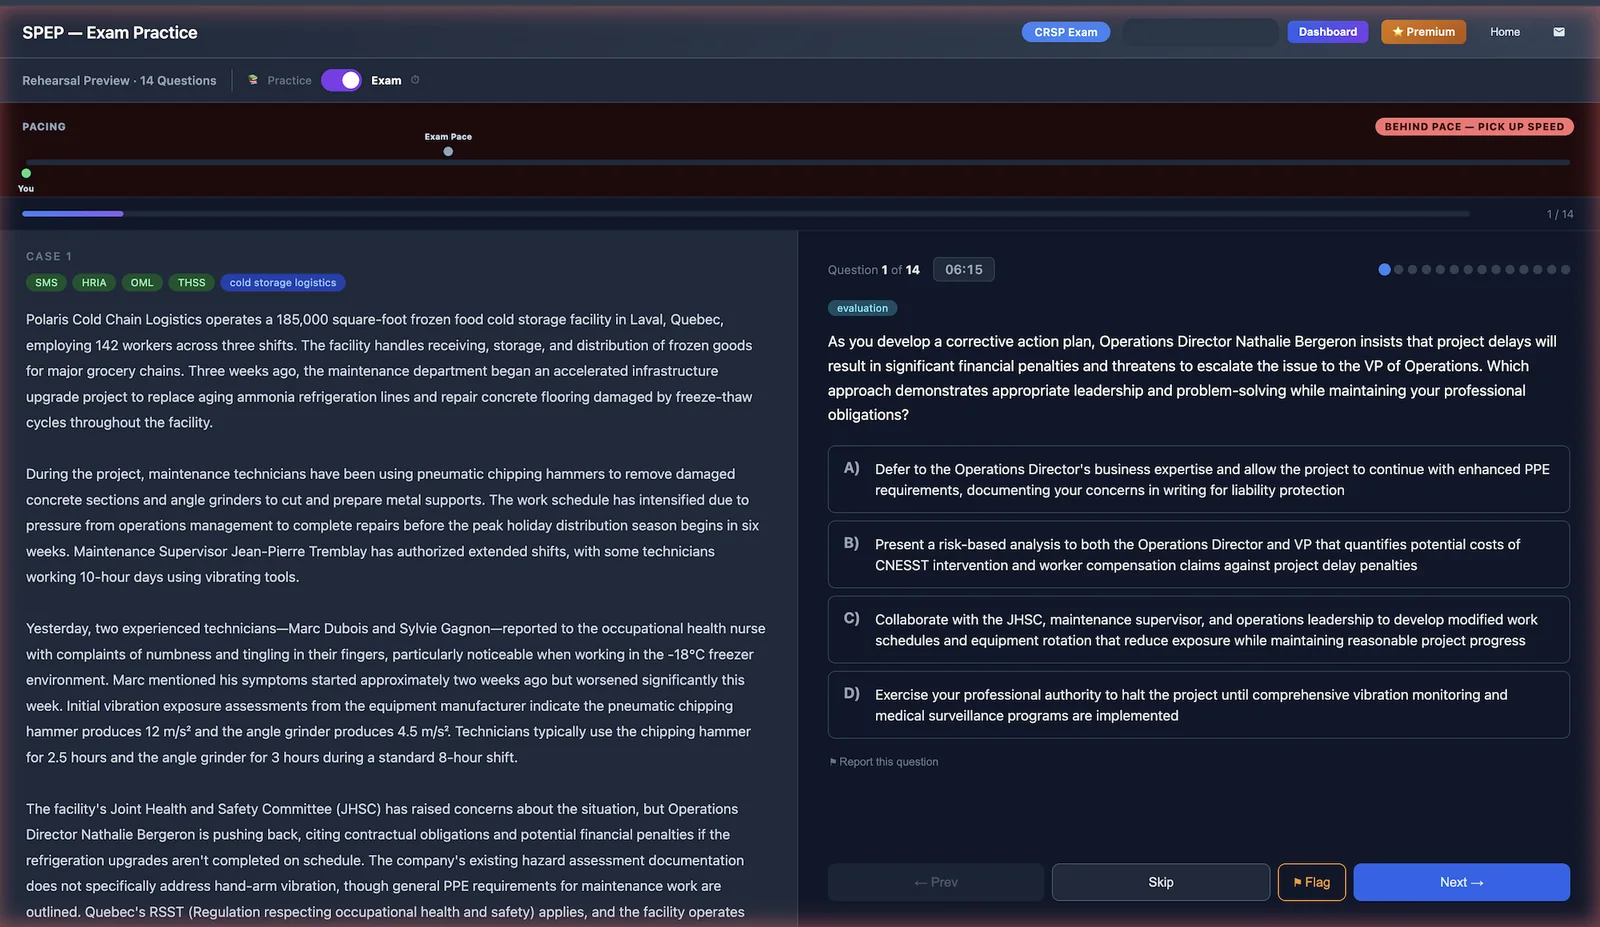Click the 06:15 timer display
The height and width of the screenshot is (927, 1600).
pyautogui.click(x=964, y=269)
